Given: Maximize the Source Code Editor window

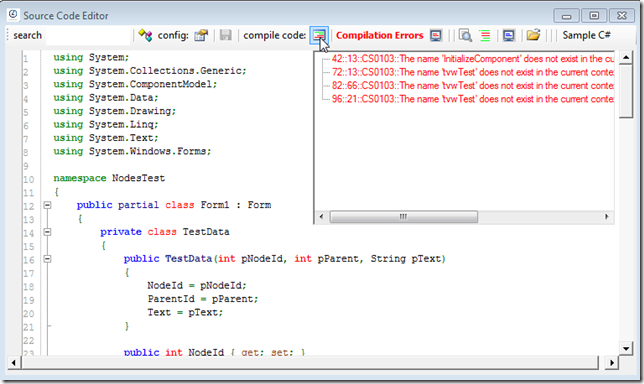Looking at the screenshot, I should [594, 16].
